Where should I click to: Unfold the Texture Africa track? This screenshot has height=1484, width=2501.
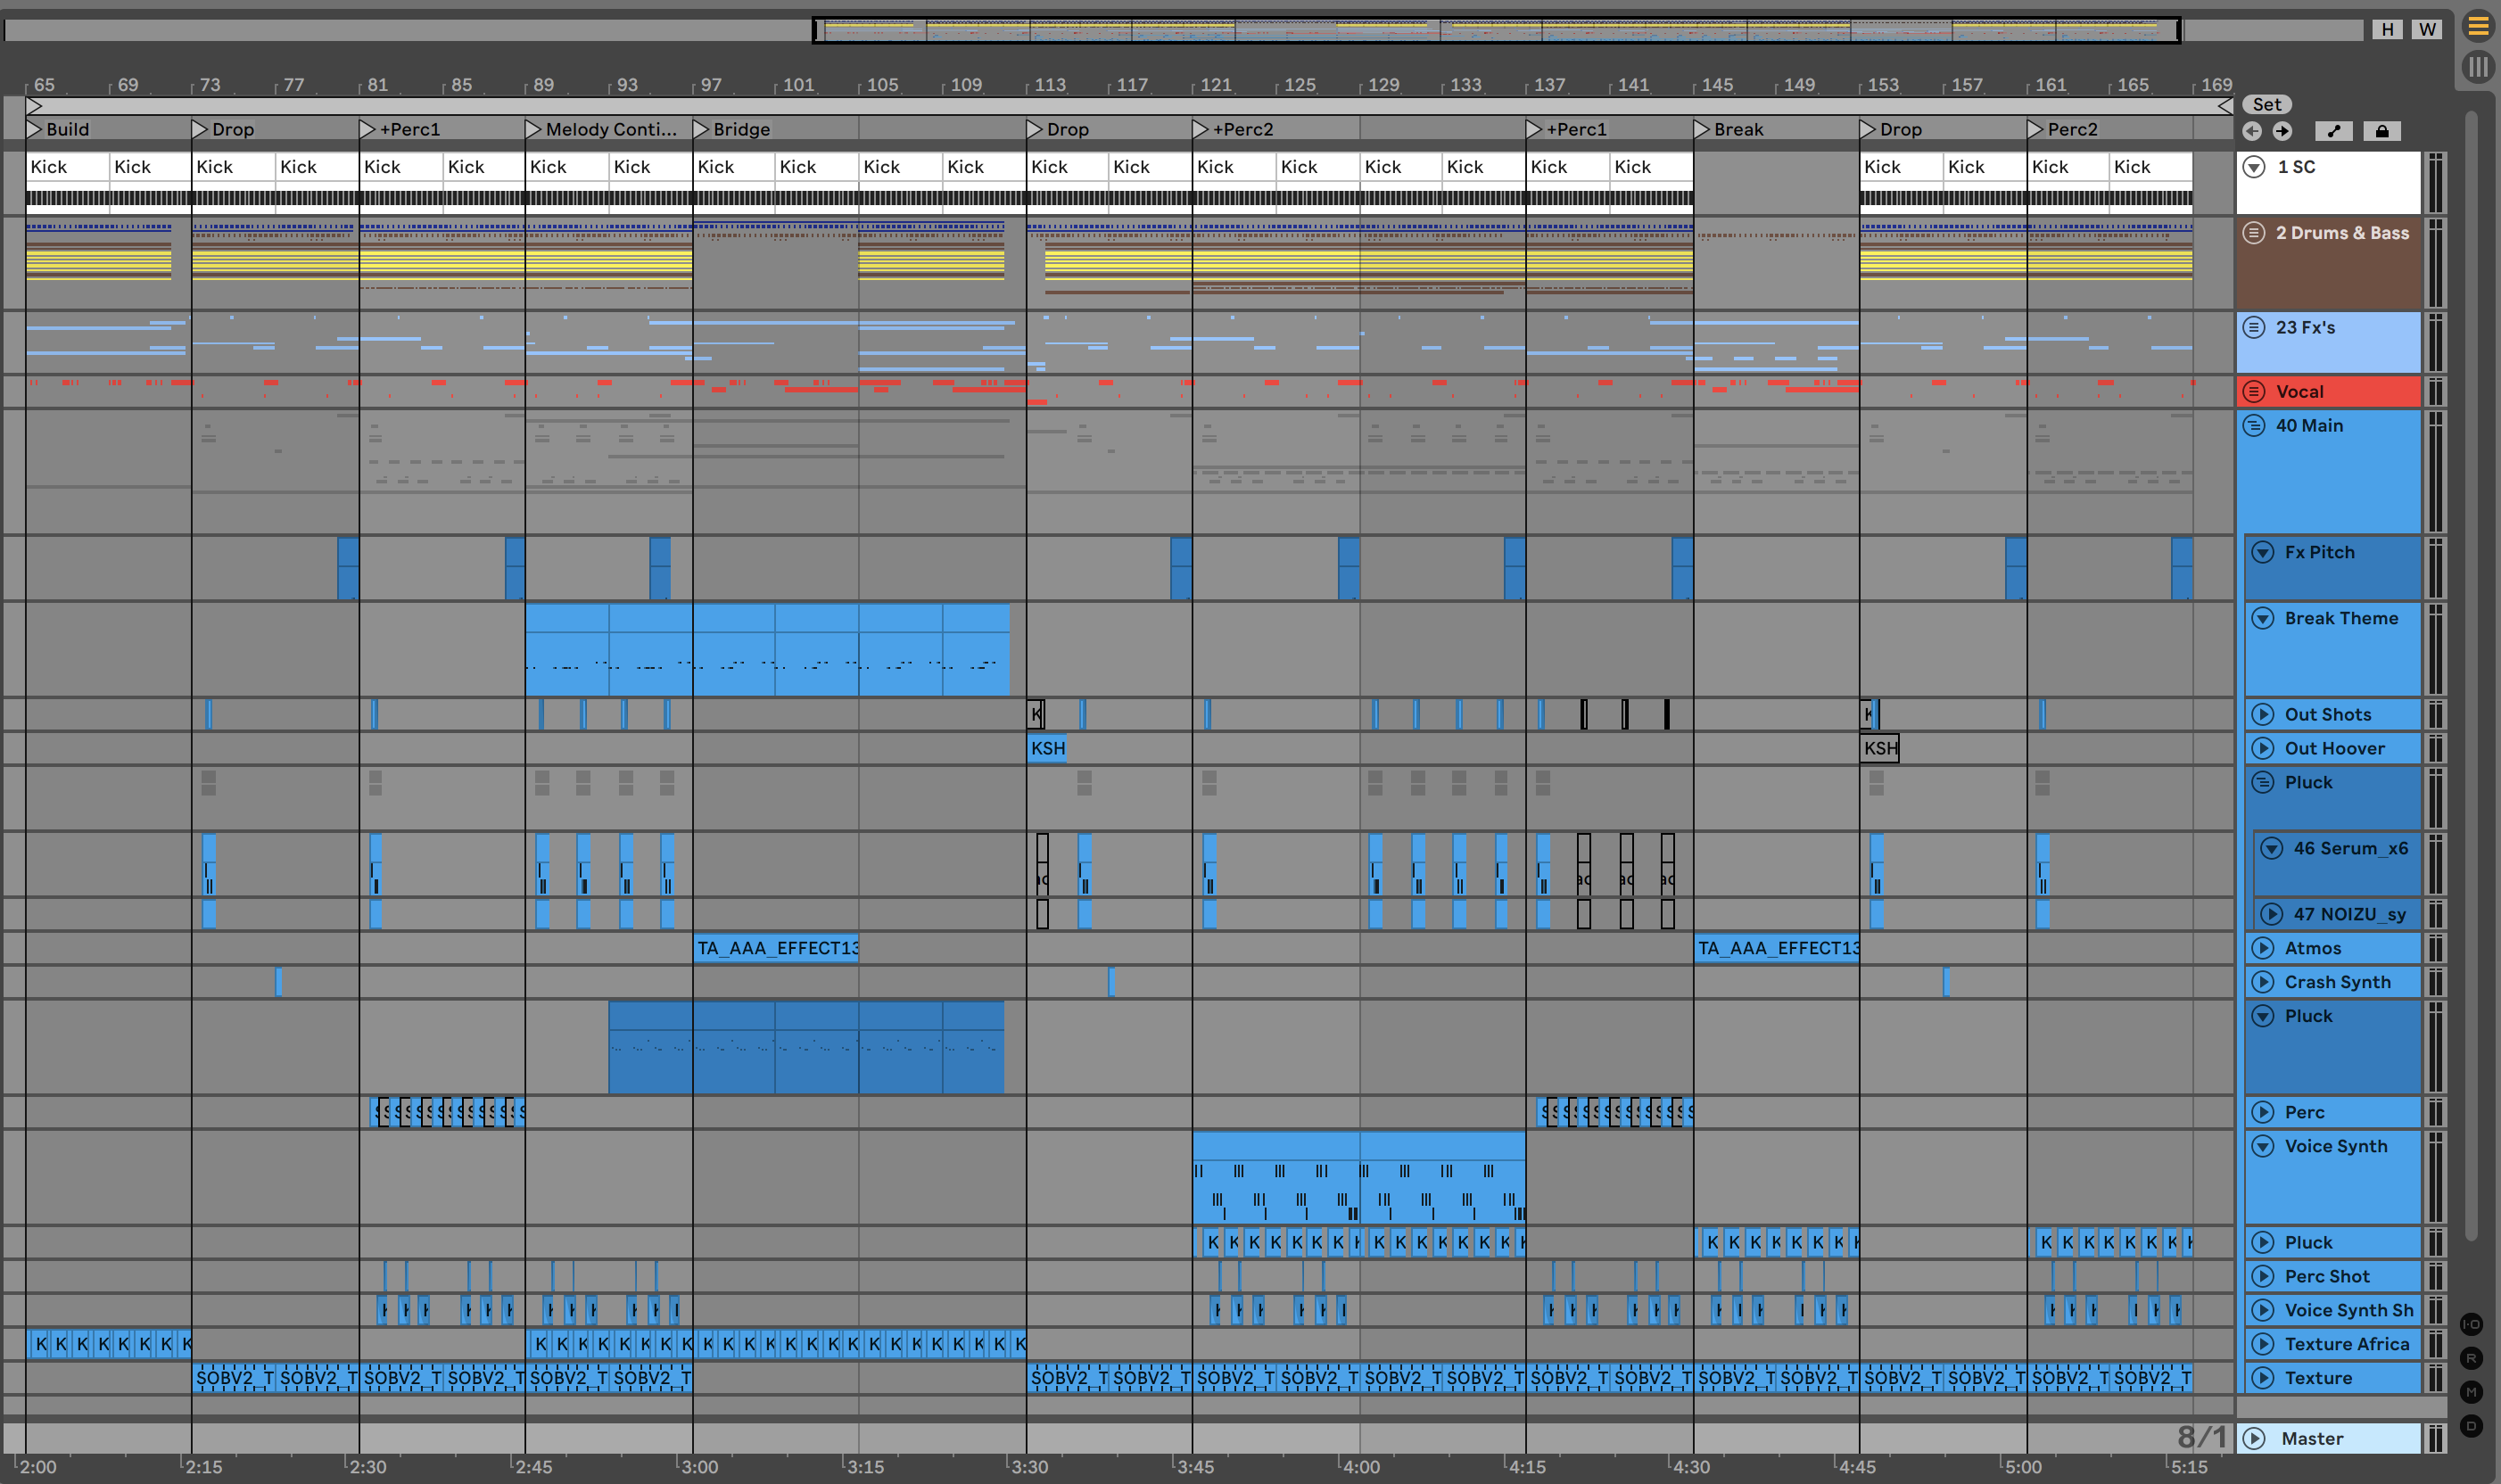pyautogui.click(x=2262, y=1344)
